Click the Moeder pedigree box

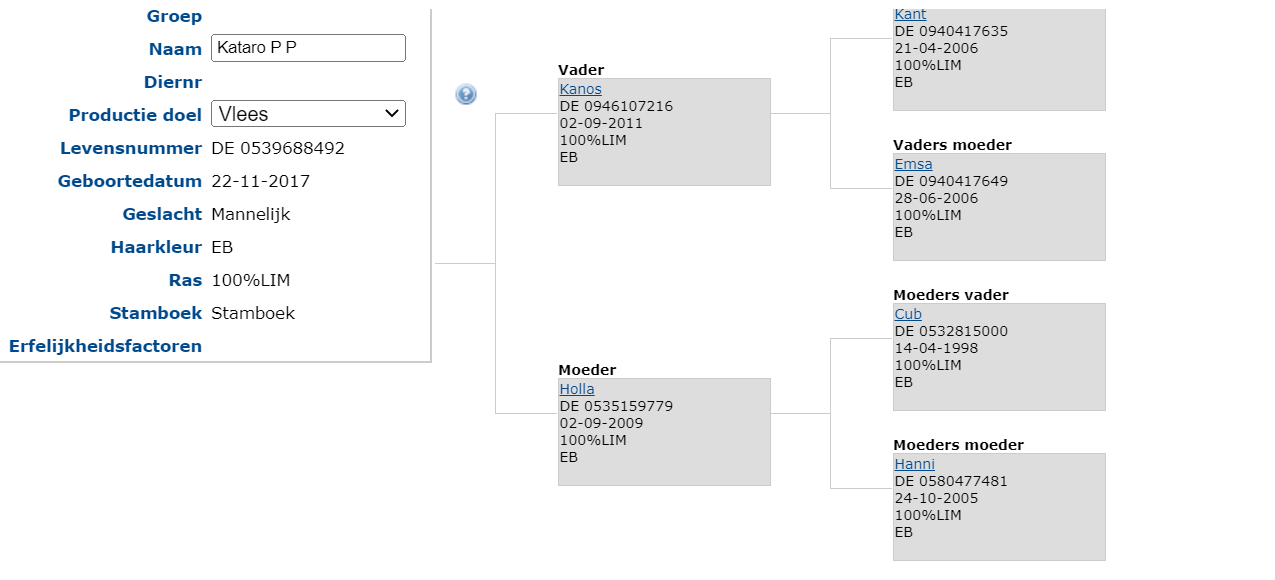pos(664,432)
